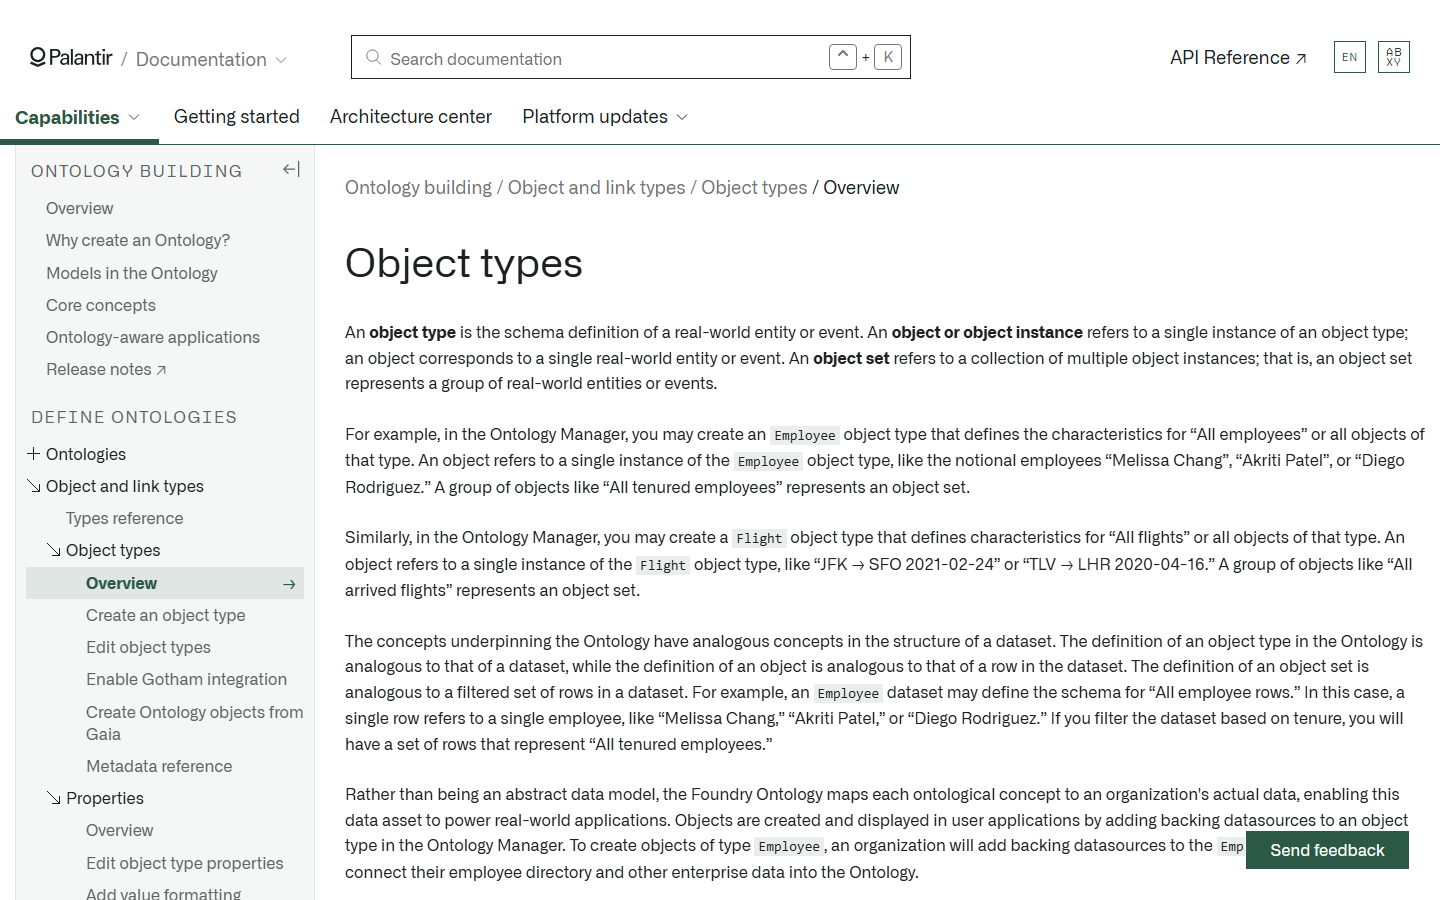
Task: Open Models in the Ontology page
Action: pyautogui.click(x=132, y=273)
